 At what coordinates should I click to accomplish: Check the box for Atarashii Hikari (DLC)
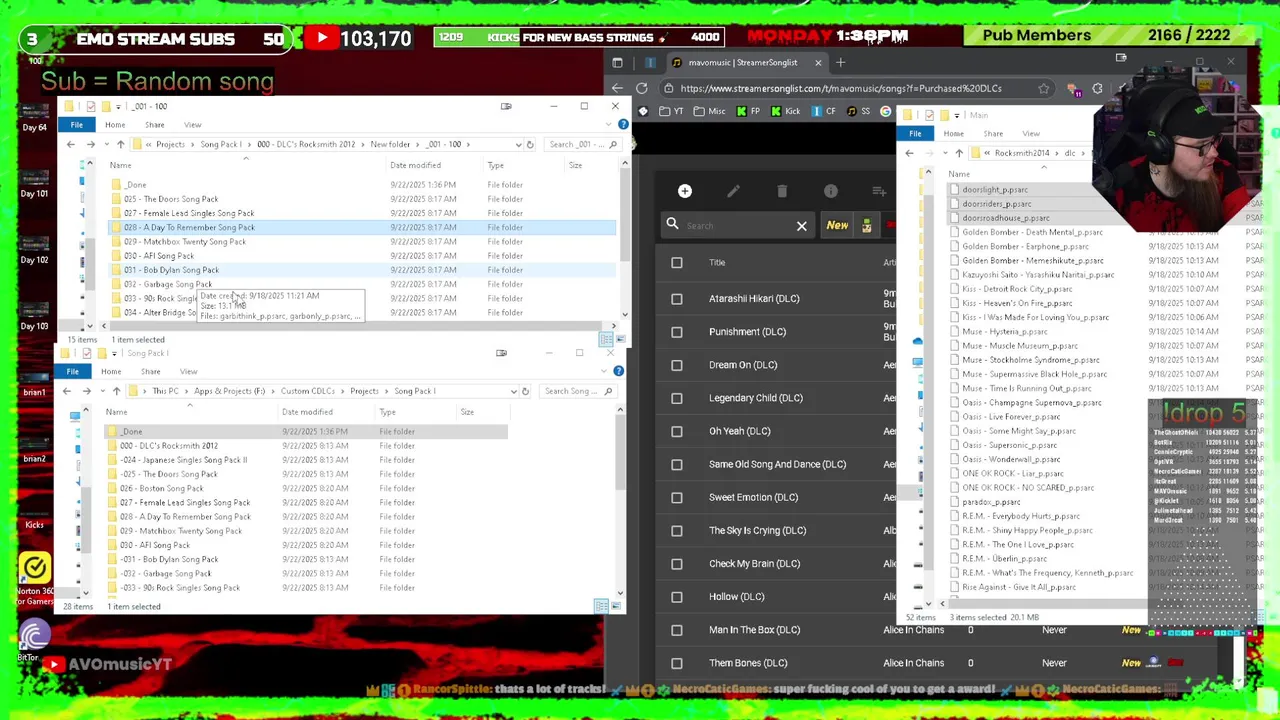(x=677, y=298)
